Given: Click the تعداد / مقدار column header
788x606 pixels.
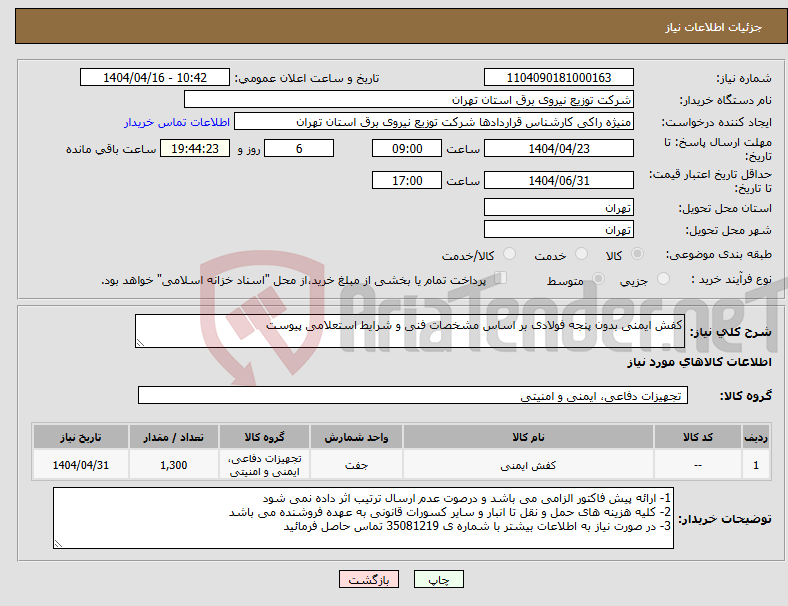Looking at the screenshot, I should tap(173, 437).
